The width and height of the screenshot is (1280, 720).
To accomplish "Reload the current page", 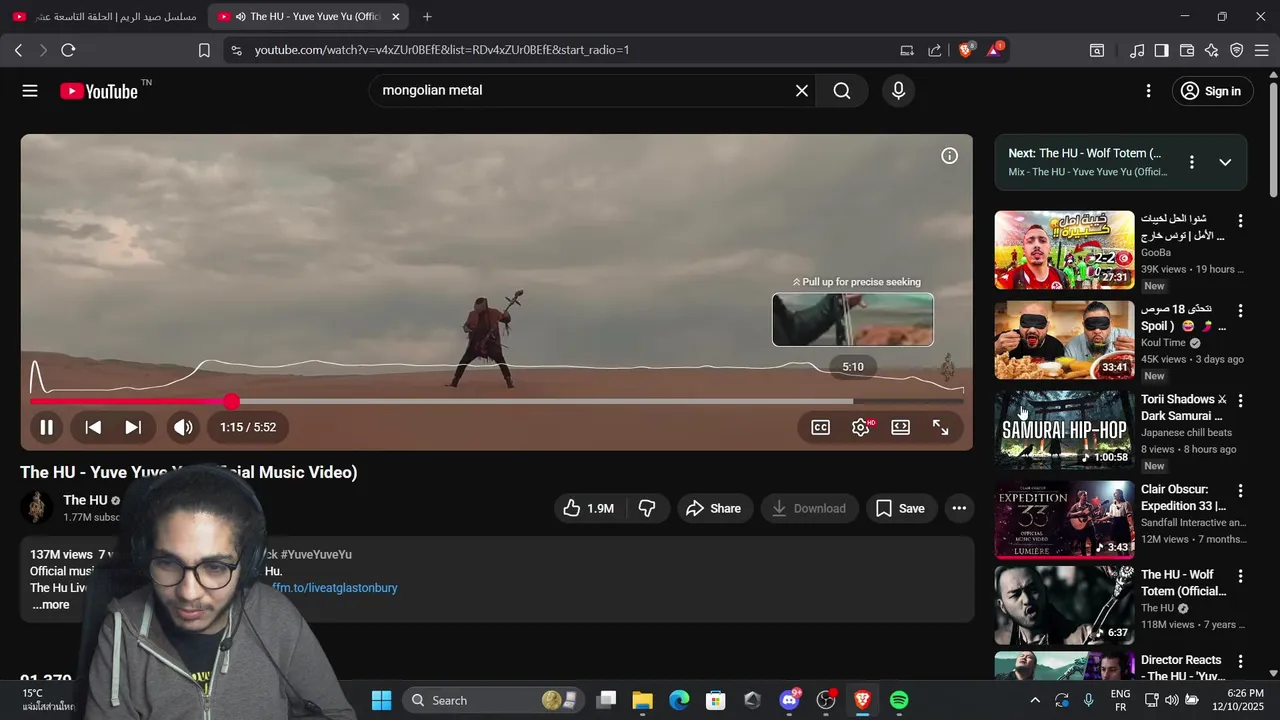I will click(x=68, y=50).
